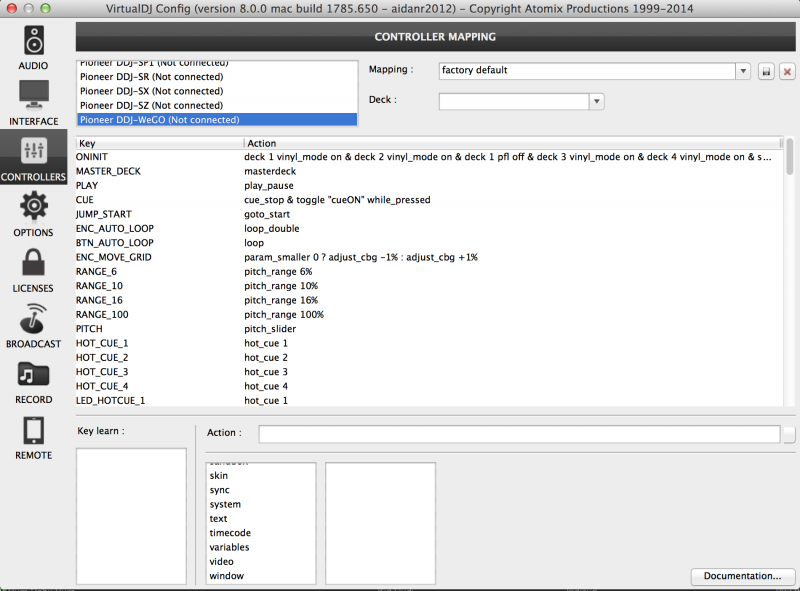Select the RANGE_16 key row
800x591 pixels.
click(x=429, y=300)
